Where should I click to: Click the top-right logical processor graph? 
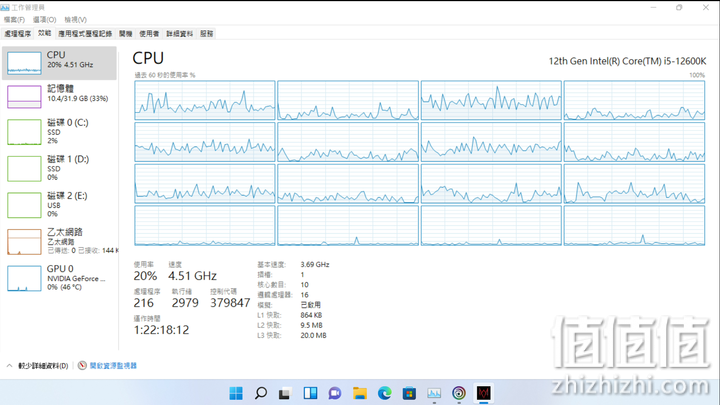point(634,100)
